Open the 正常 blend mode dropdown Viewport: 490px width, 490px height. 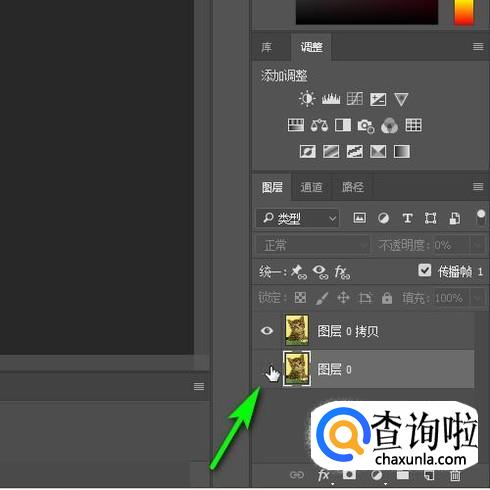click(x=313, y=246)
